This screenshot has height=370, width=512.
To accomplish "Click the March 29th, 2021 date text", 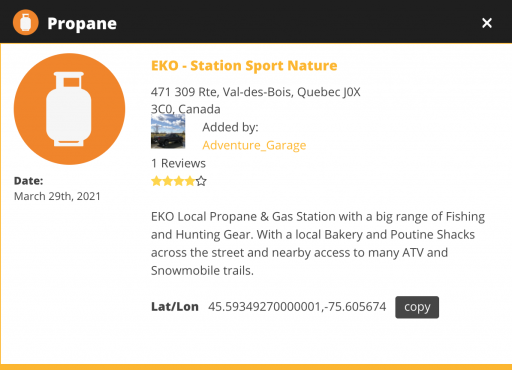I will [x=57, y=196].
